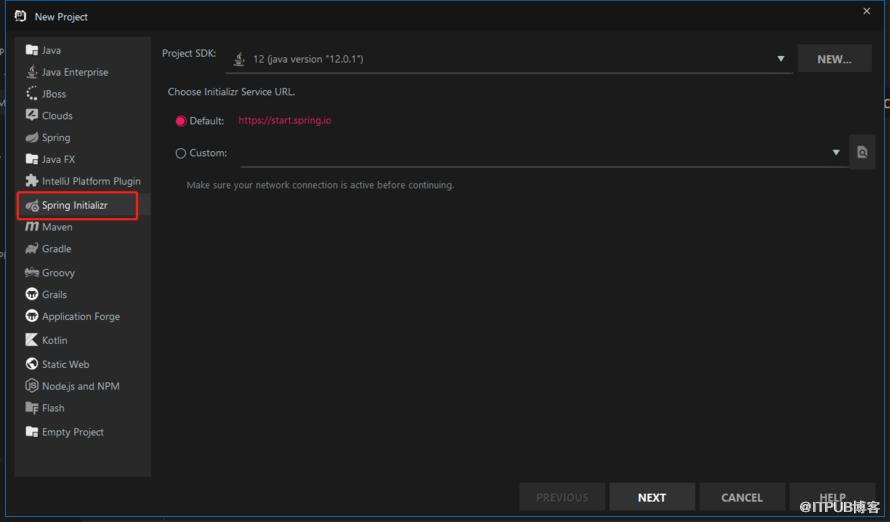Choose the Java project type label
The image size is (890, 522).
[51, 50]
